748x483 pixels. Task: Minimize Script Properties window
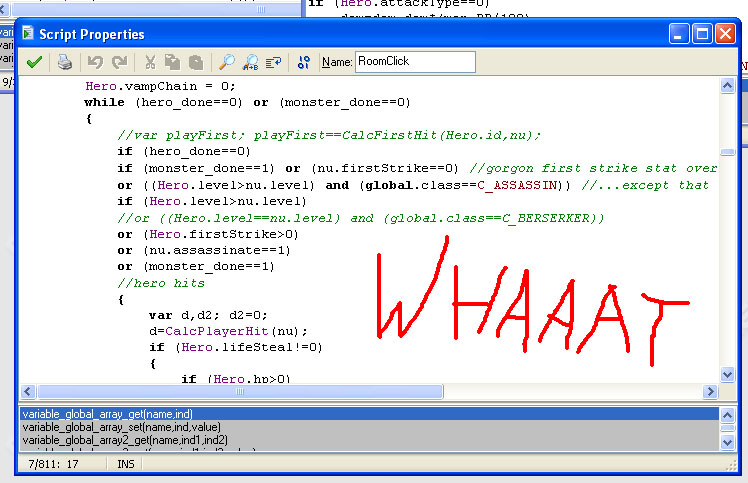(678, 34)
